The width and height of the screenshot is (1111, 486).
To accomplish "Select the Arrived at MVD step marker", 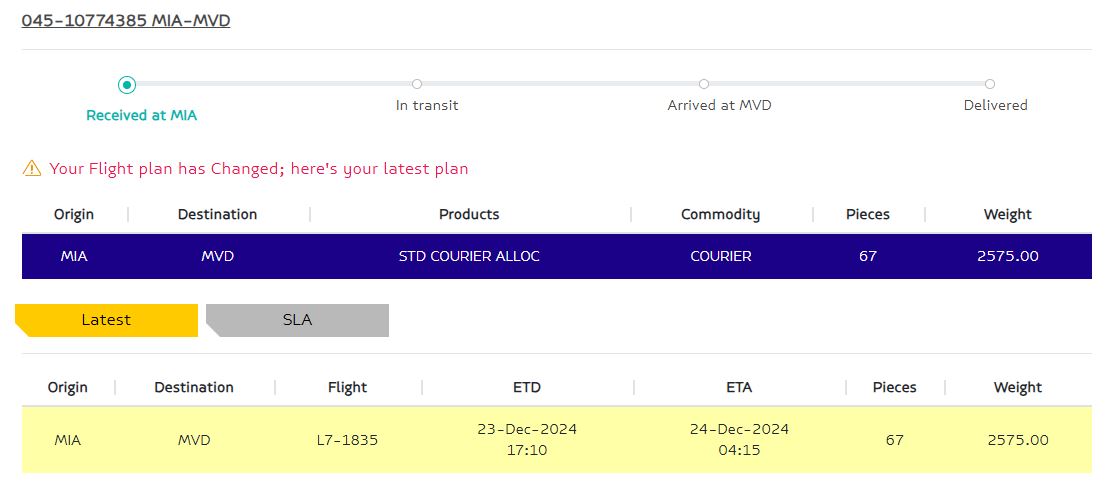I will pos(704,84).
